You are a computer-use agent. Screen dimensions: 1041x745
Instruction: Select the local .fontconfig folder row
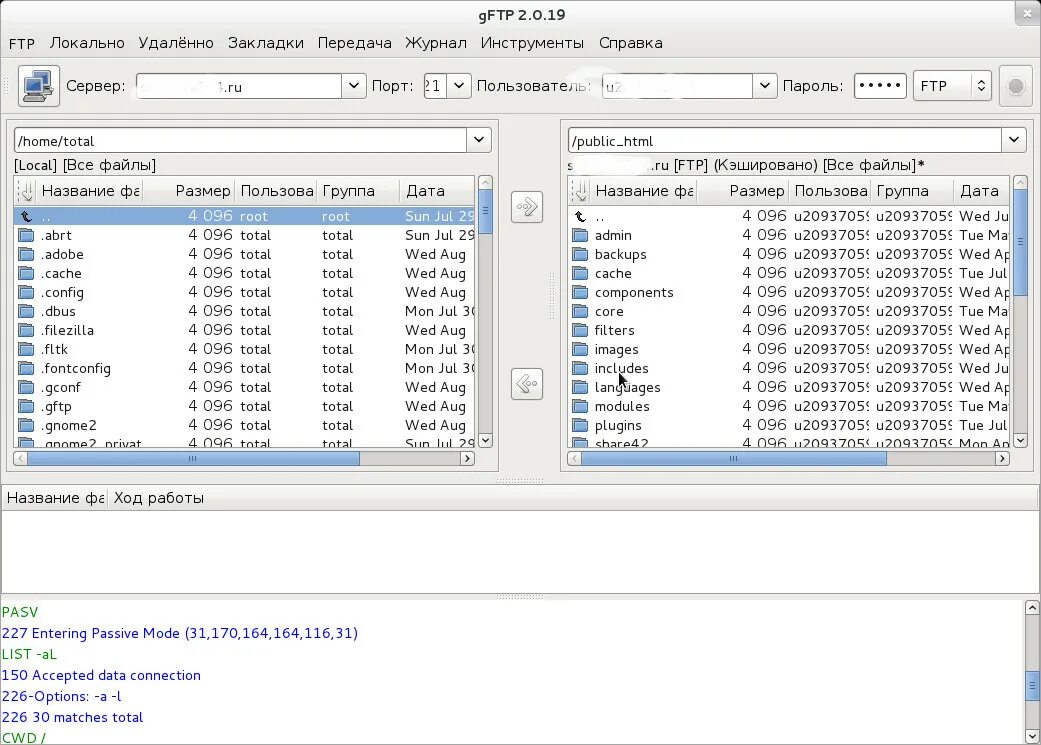244,368
